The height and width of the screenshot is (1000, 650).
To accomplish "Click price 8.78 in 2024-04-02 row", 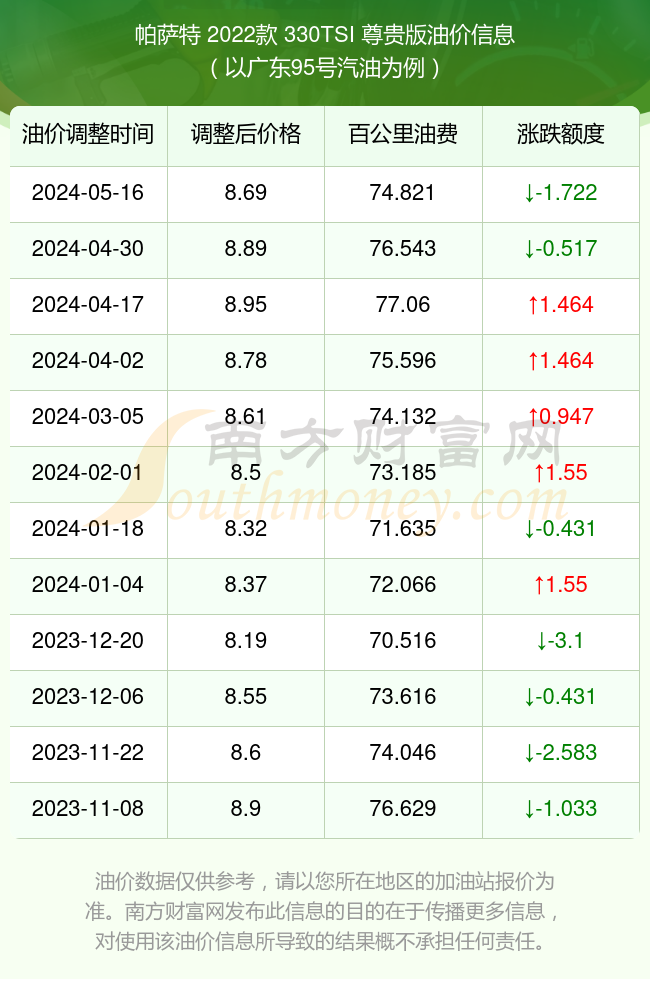I will [246, 361].
